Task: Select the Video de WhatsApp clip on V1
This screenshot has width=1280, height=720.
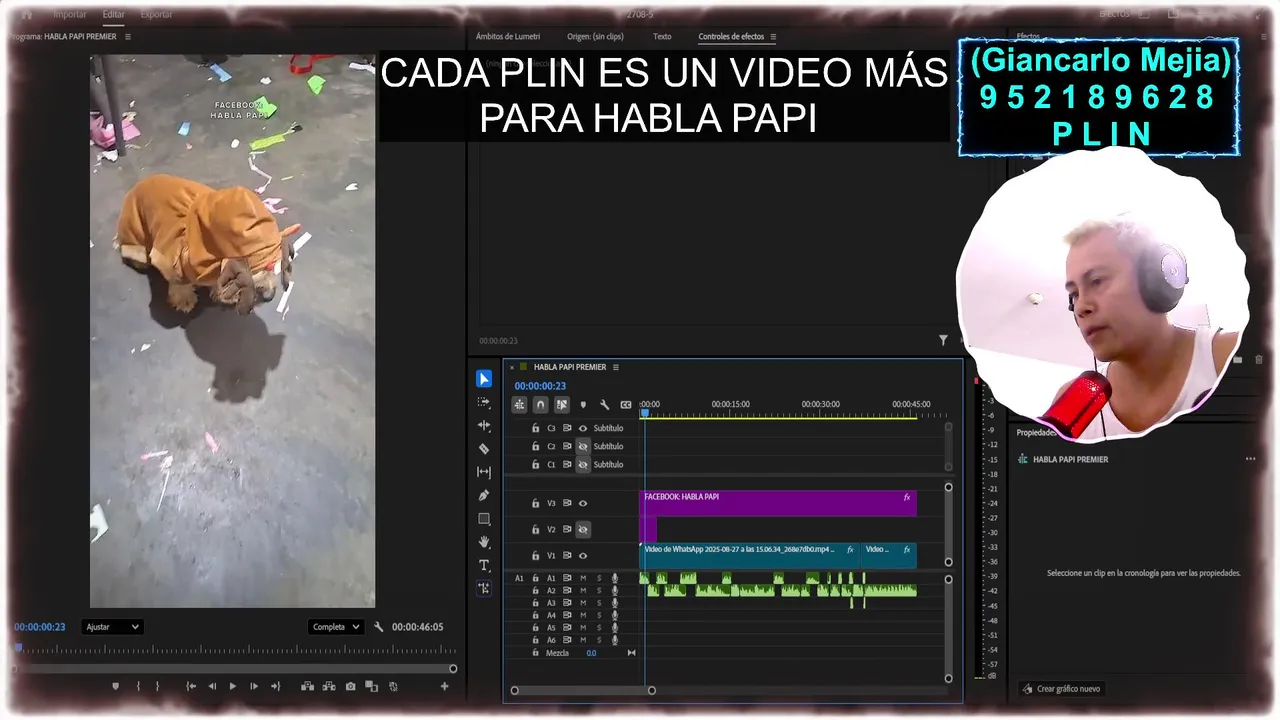Action: [749, 555]
